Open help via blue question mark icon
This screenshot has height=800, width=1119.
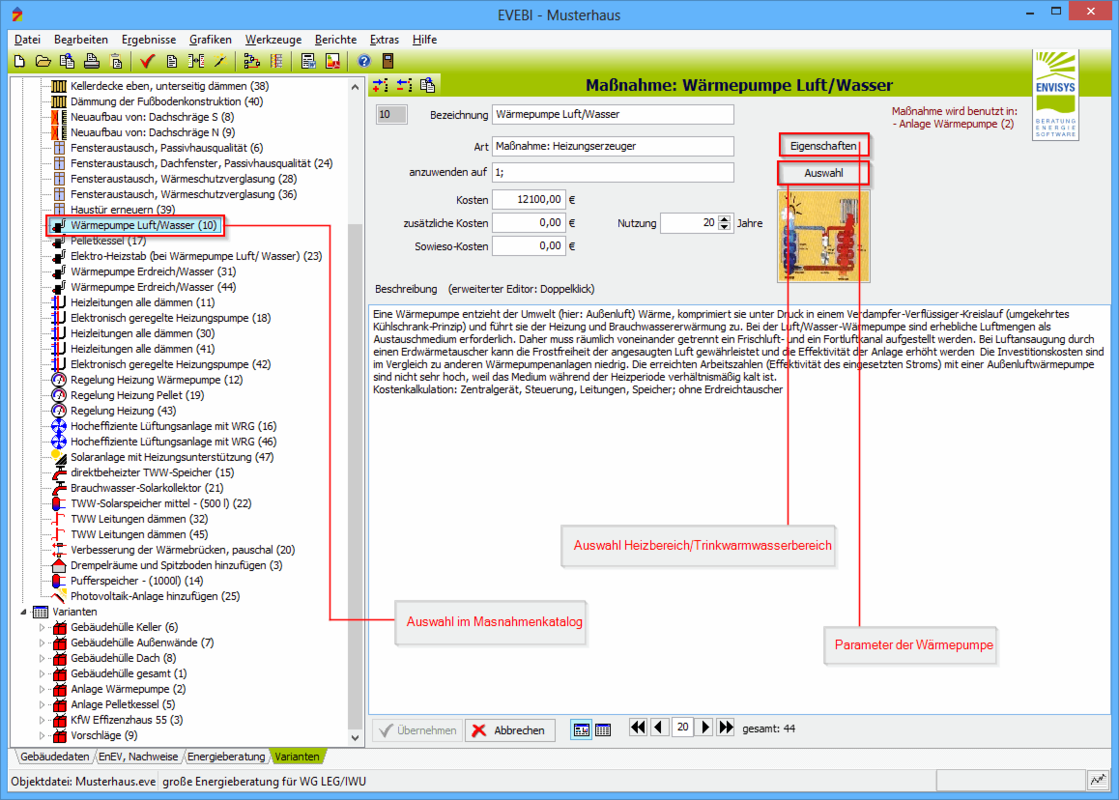pyautogui.click(x=365, y=61)
